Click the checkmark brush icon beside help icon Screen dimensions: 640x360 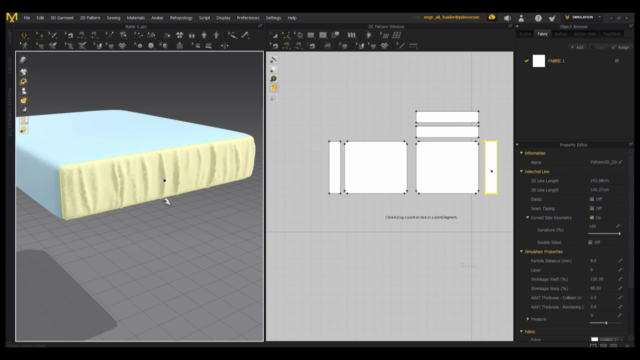coord(552,18)
